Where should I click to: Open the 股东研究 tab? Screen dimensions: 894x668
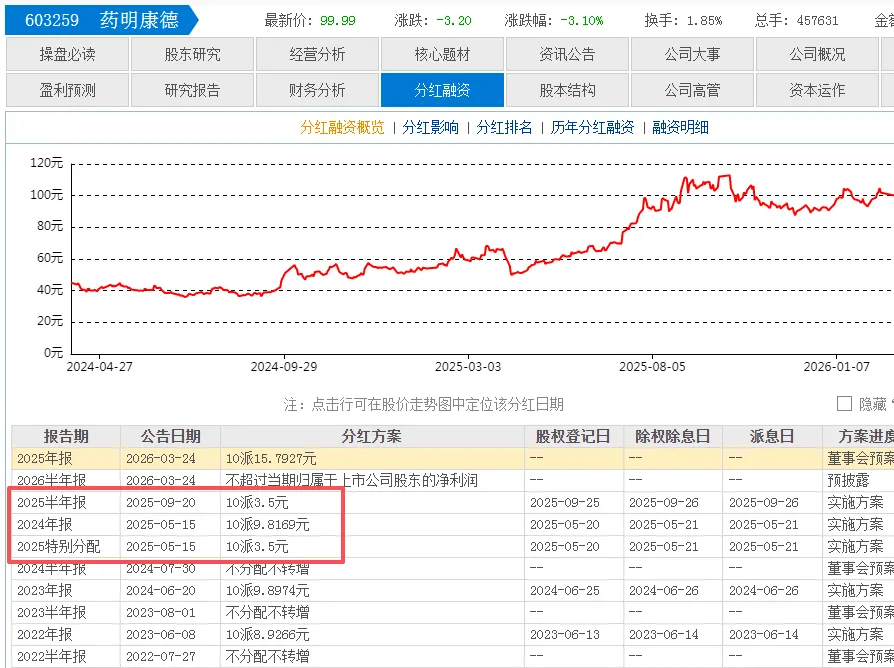[x=192, y=54]
